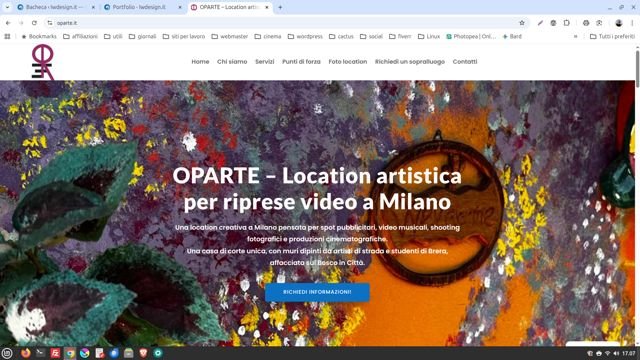Click the OPARTE logo in the header
The width and height of the screenshot is (640, 360).
coord(43,62)
